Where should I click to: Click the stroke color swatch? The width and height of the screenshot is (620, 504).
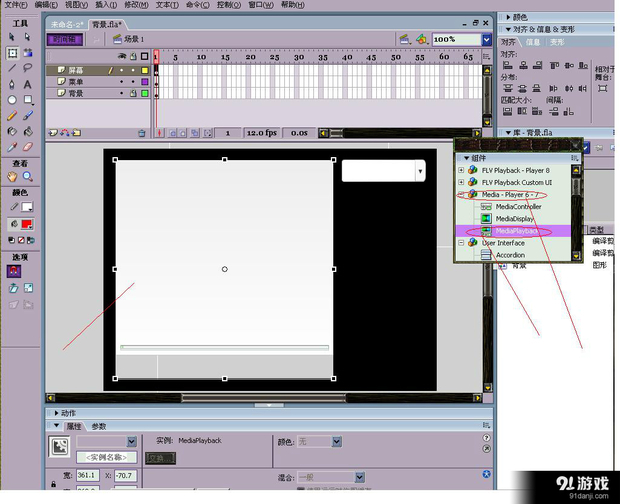pyautogui.click(x=27, y=207)
